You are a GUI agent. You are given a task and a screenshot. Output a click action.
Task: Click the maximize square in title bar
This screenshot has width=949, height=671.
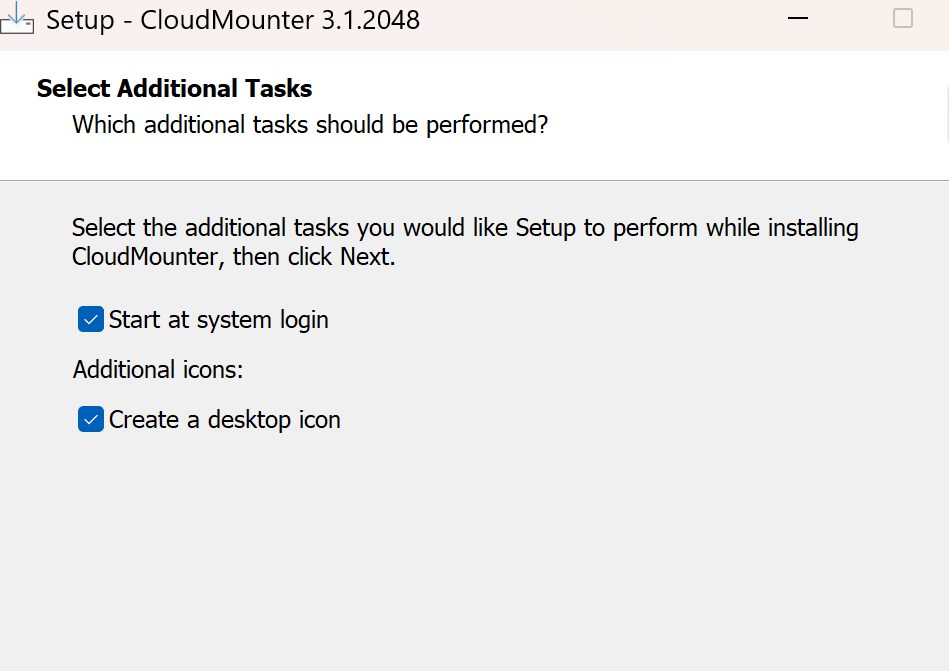click(x=903, y=19)
